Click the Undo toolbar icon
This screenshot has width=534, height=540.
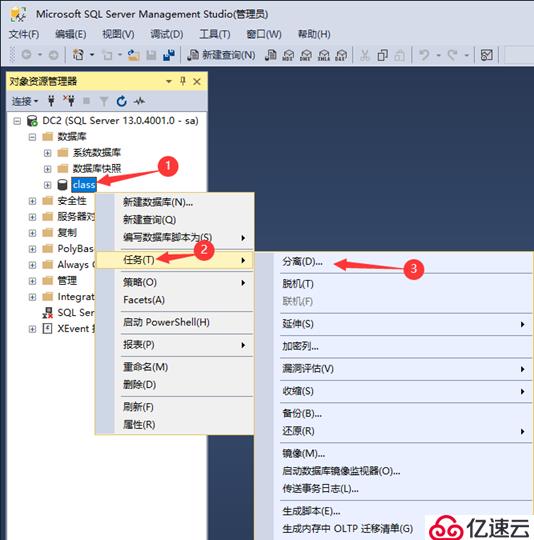pyautogui.click(x=424, y=55)
